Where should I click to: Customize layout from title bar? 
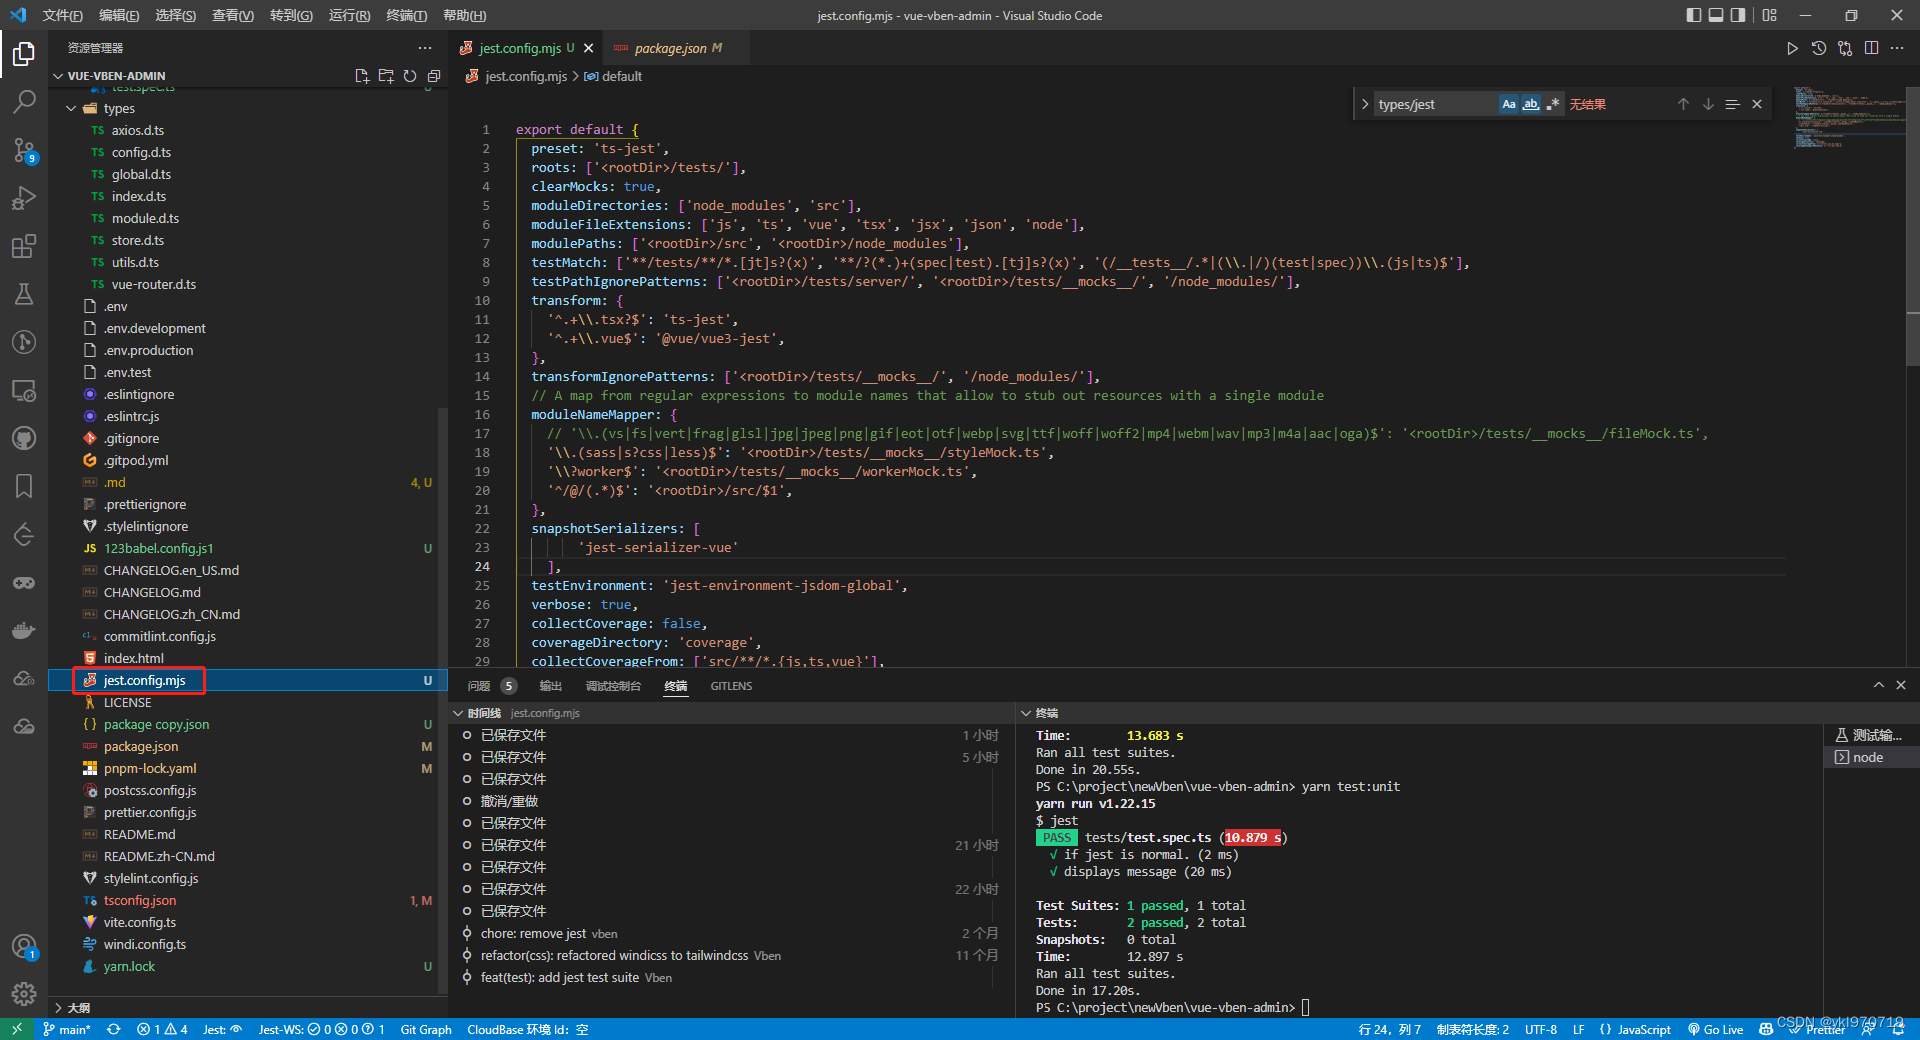pyautogui.click(x=1770, y=15)
